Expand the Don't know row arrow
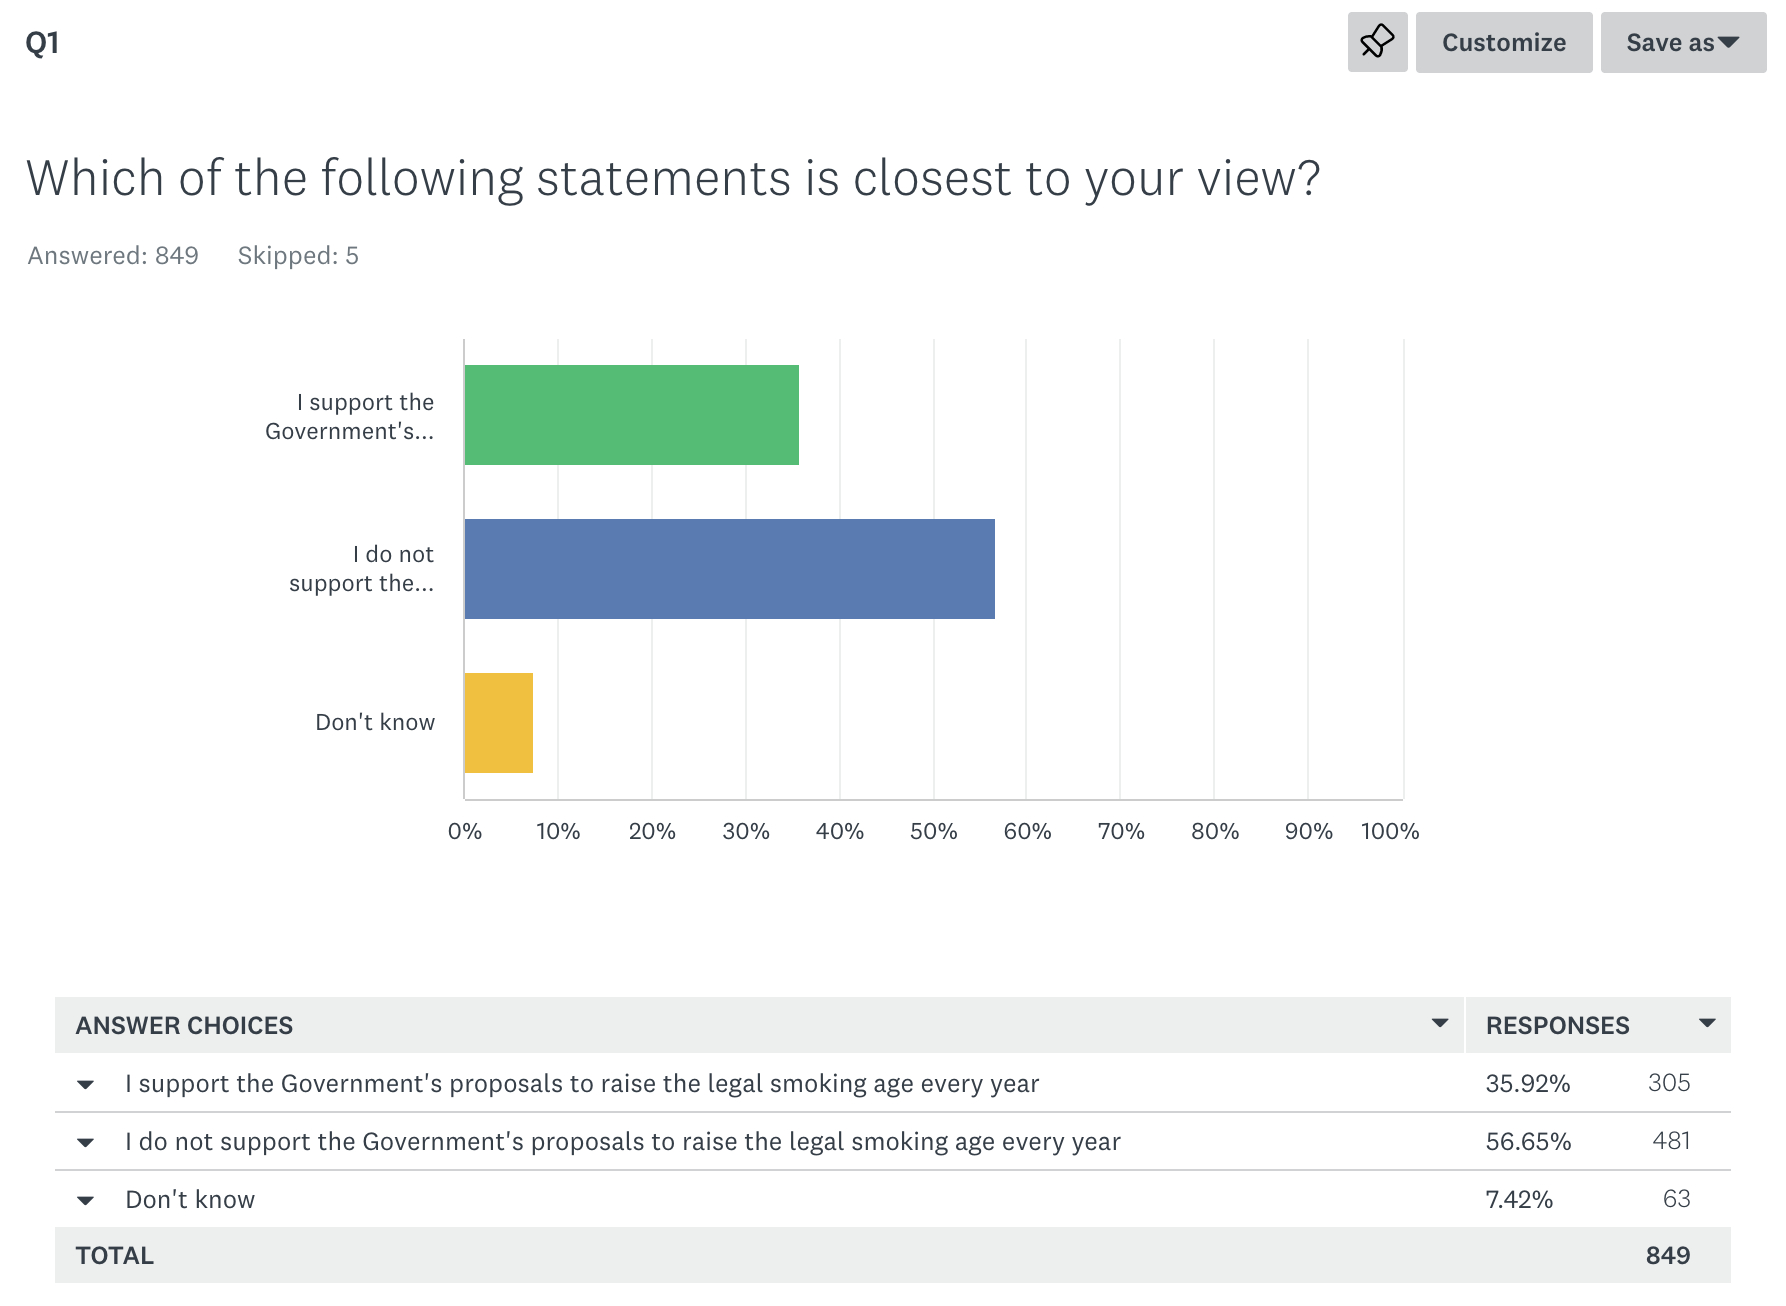Image resolution: width=1786 pixels, height=1306 pixels. 86,1201
